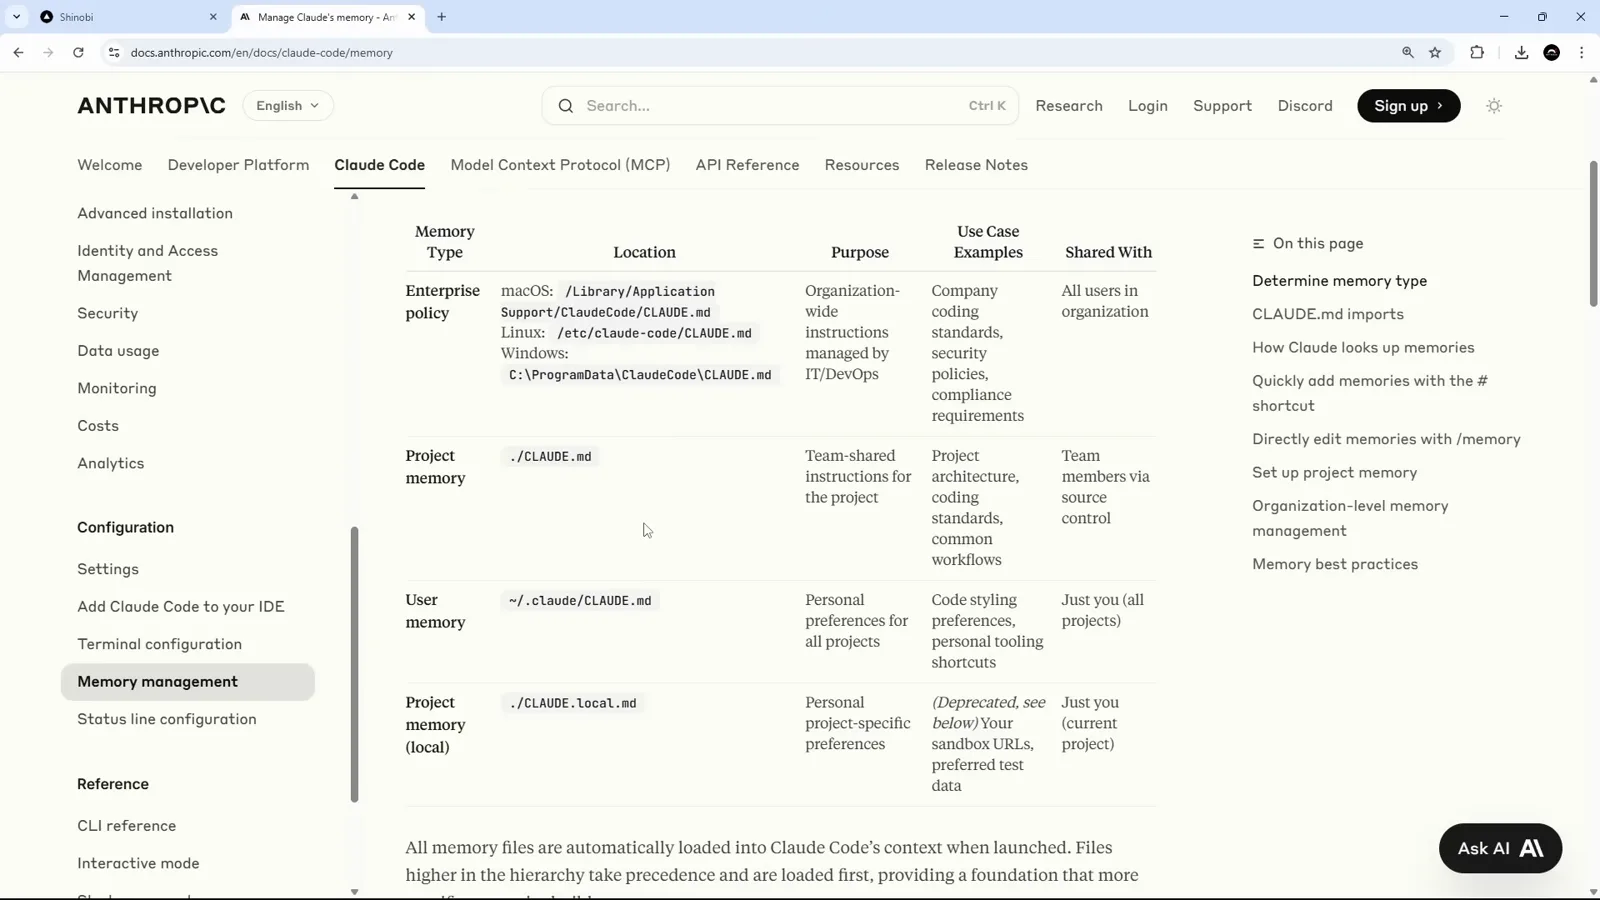Open Terminal configuration page
This screenshot has width=1600, height=900.
tap(160, 644)
